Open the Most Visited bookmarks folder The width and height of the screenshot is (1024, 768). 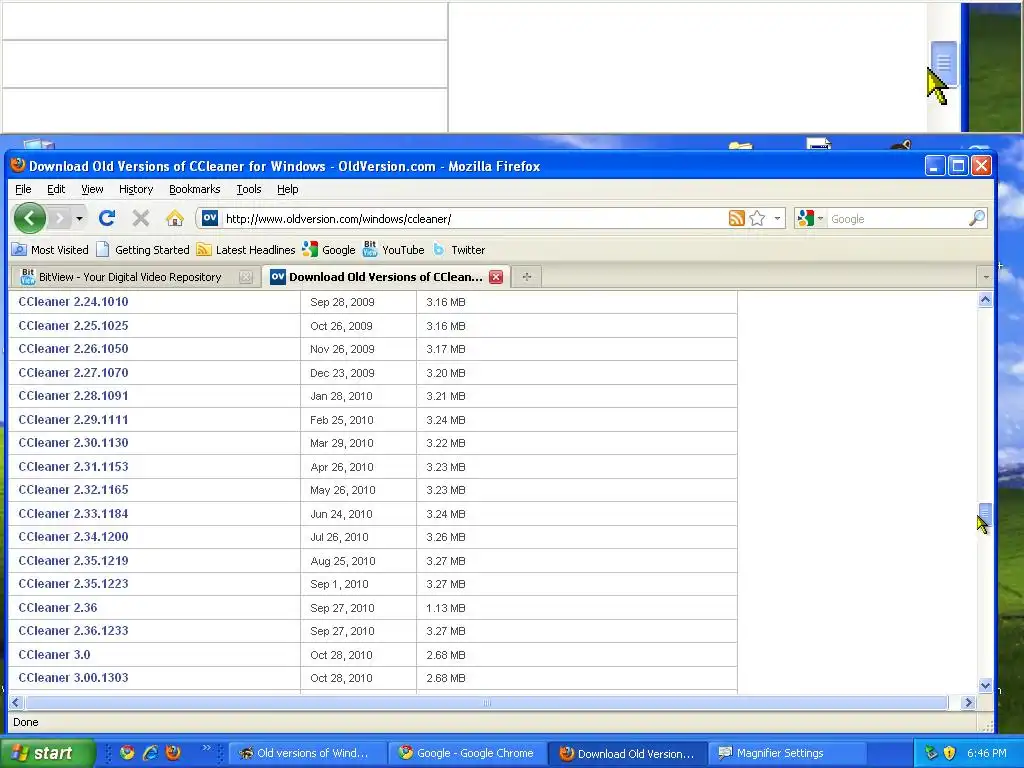click(50, 249)
